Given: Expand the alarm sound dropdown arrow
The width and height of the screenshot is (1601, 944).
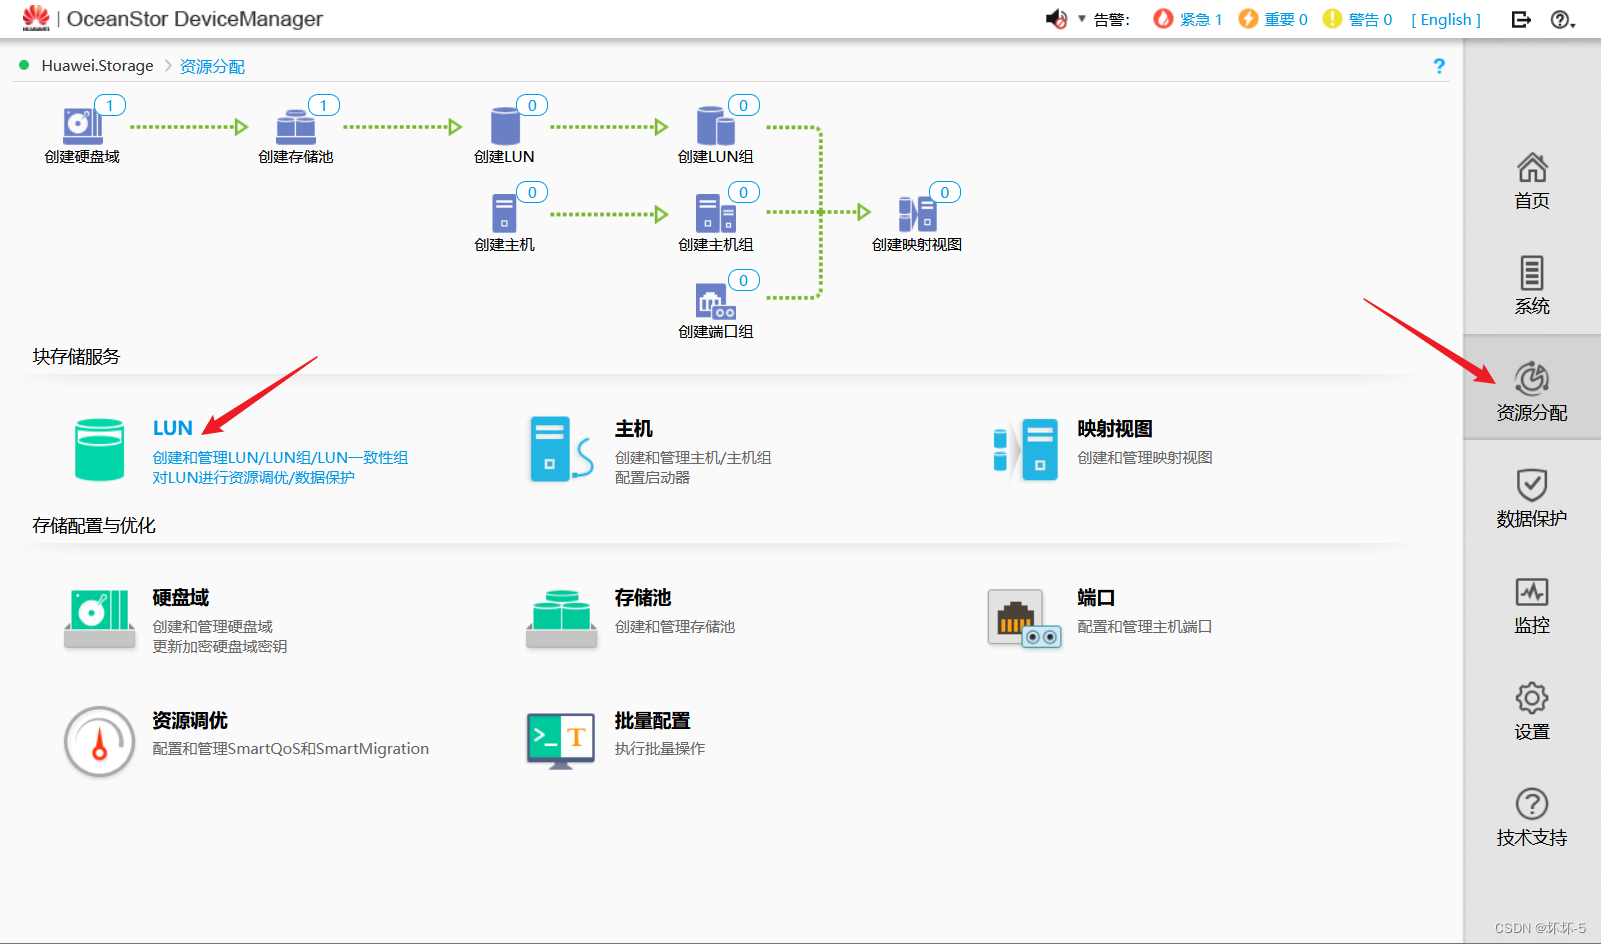Looking at the screenshot, I should (1081, 19).
